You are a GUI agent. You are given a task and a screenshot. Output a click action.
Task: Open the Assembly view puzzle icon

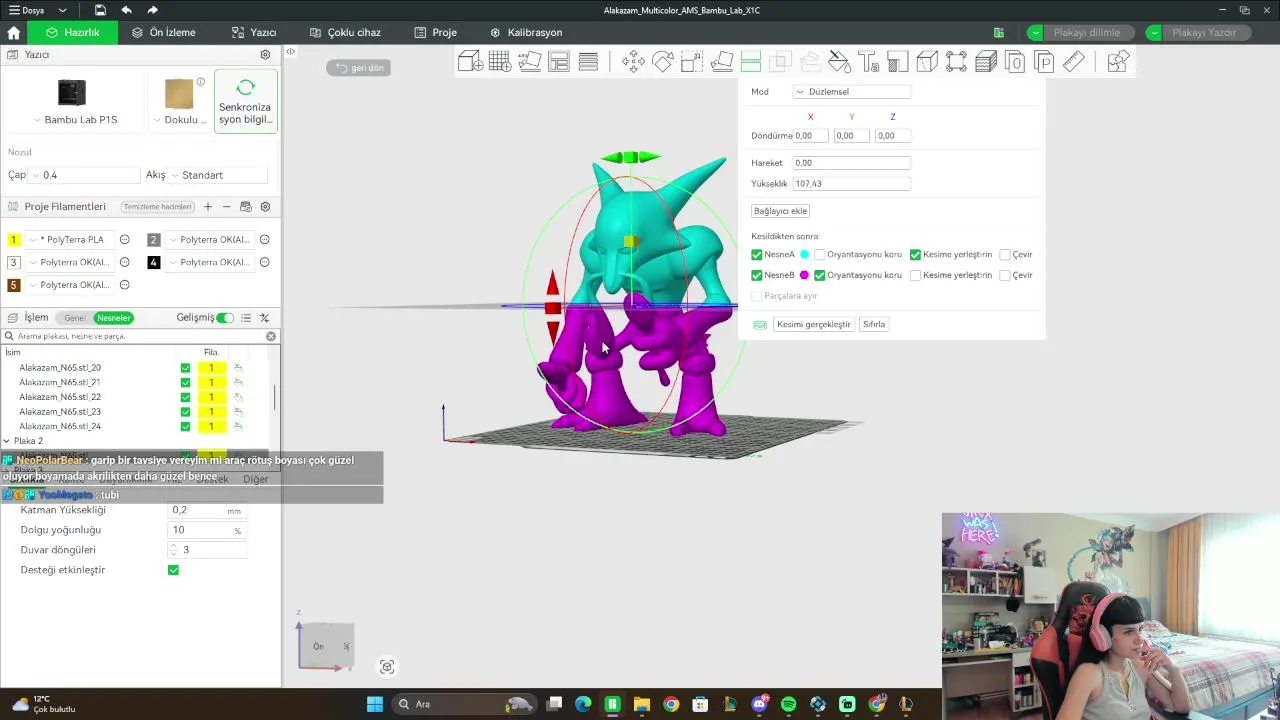(1118, 62)
